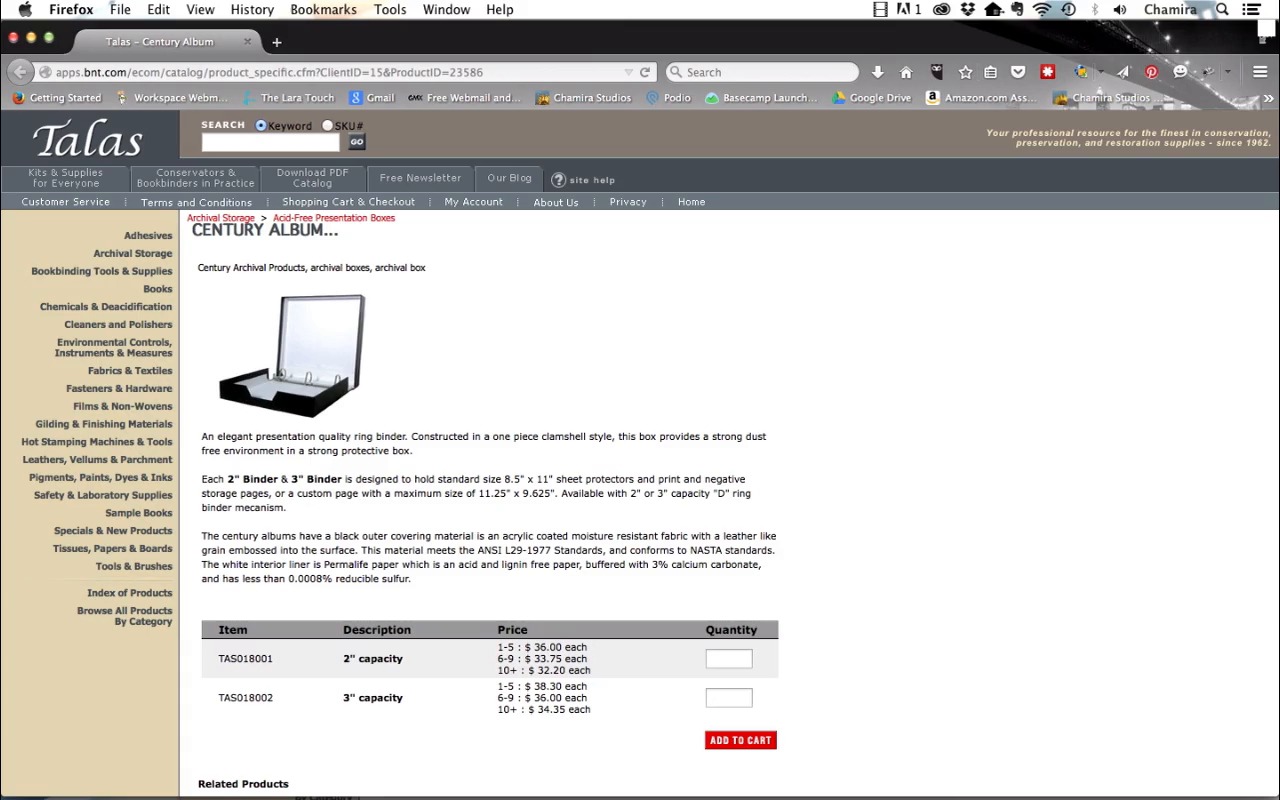
Task: Click the Firefox back arrow button
Action: [x=20, y=72]
